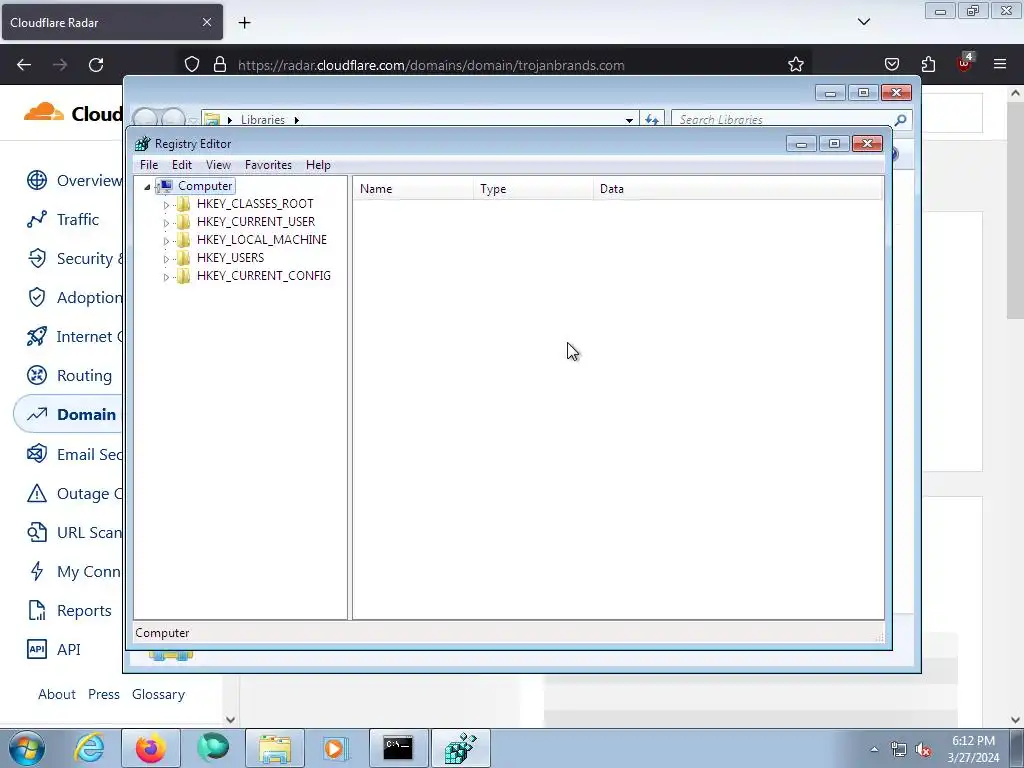Collapse the Computer tree node

pyautogui.click(x=147, y=187)
